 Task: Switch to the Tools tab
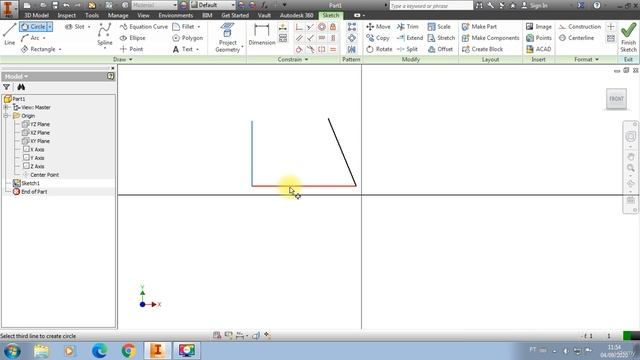point(92,15)
